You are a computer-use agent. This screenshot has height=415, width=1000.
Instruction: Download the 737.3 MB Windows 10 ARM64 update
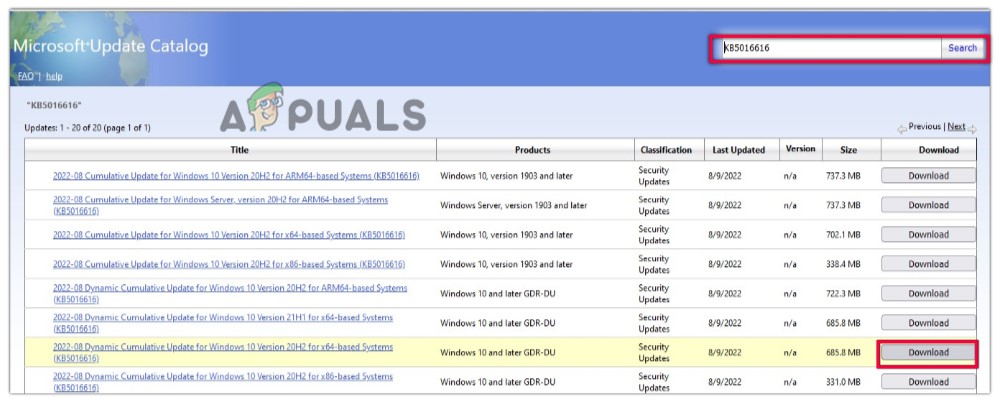[929, 176]
